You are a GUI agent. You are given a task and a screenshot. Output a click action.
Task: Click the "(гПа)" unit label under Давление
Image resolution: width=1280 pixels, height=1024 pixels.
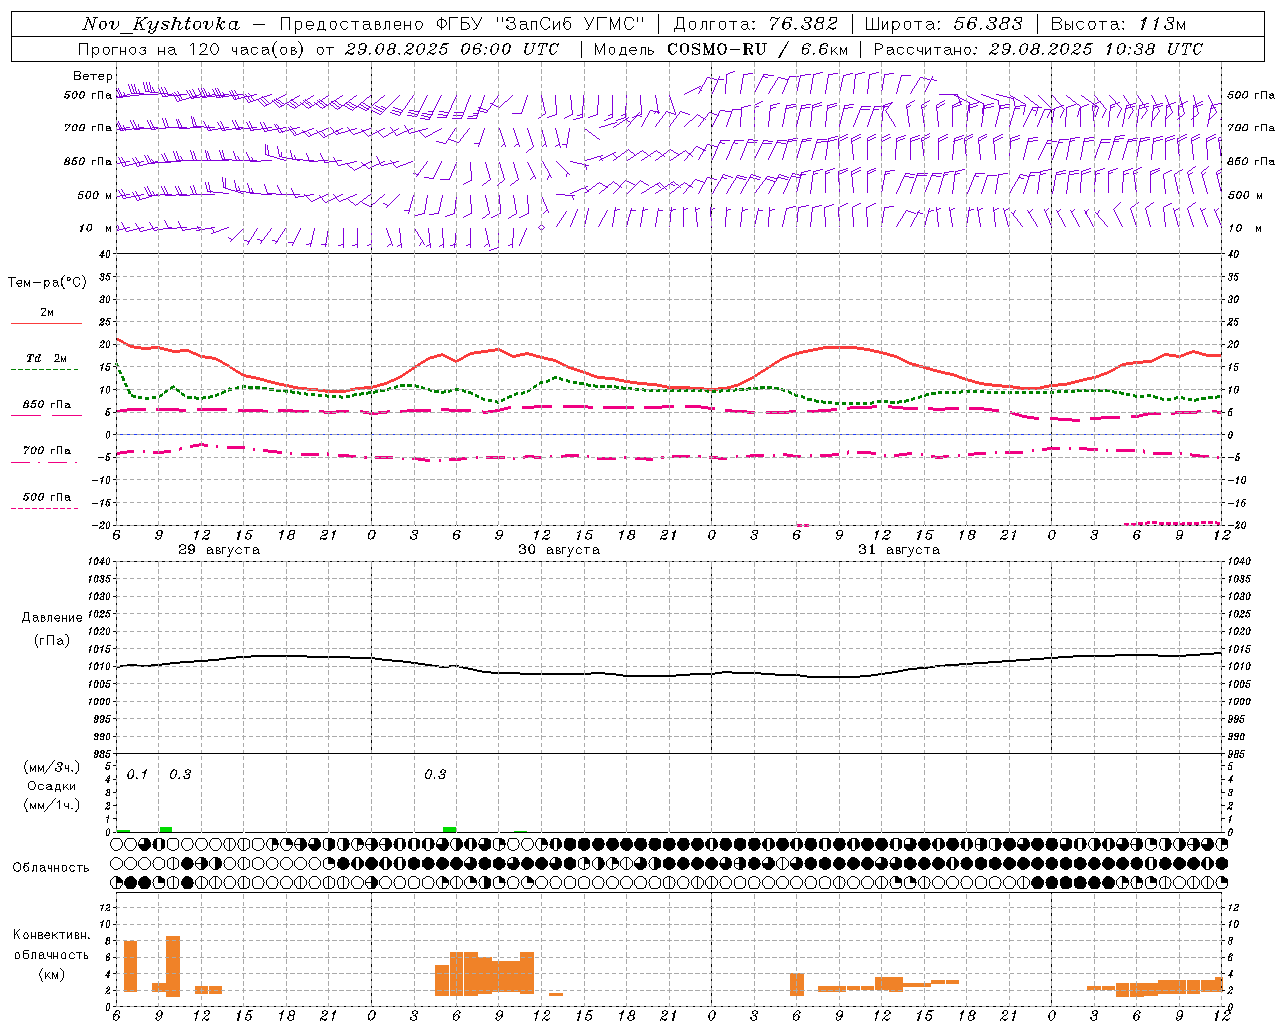point(51,641)
